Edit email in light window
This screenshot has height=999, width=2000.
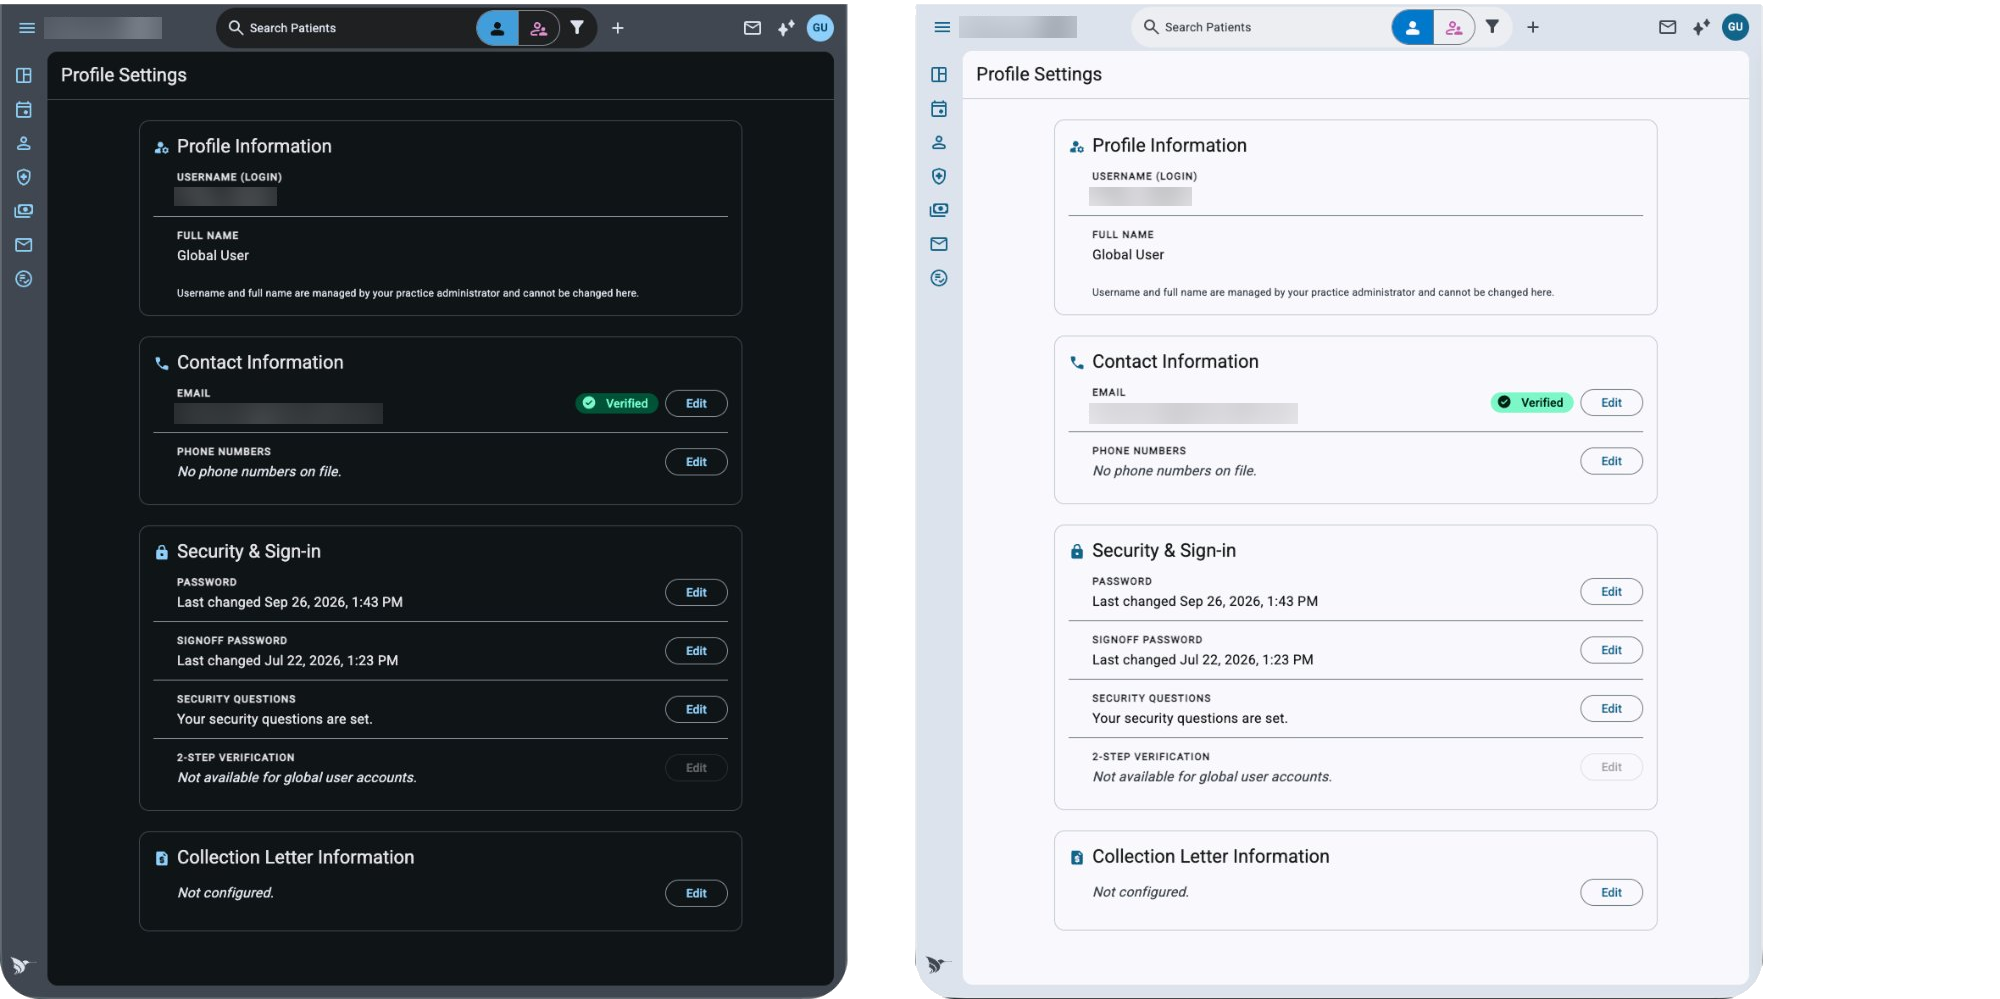pos(1611,402)
